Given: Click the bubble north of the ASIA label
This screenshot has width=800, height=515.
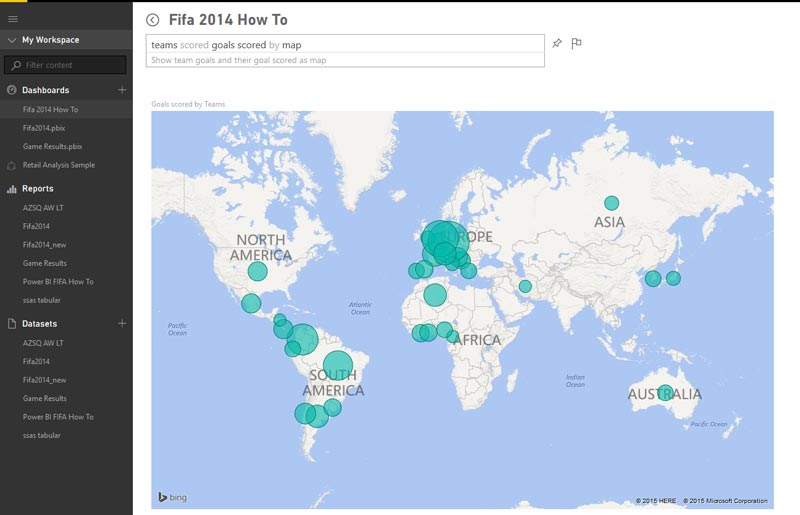Looking at the screenshot, I should click(x=611, y=203).
